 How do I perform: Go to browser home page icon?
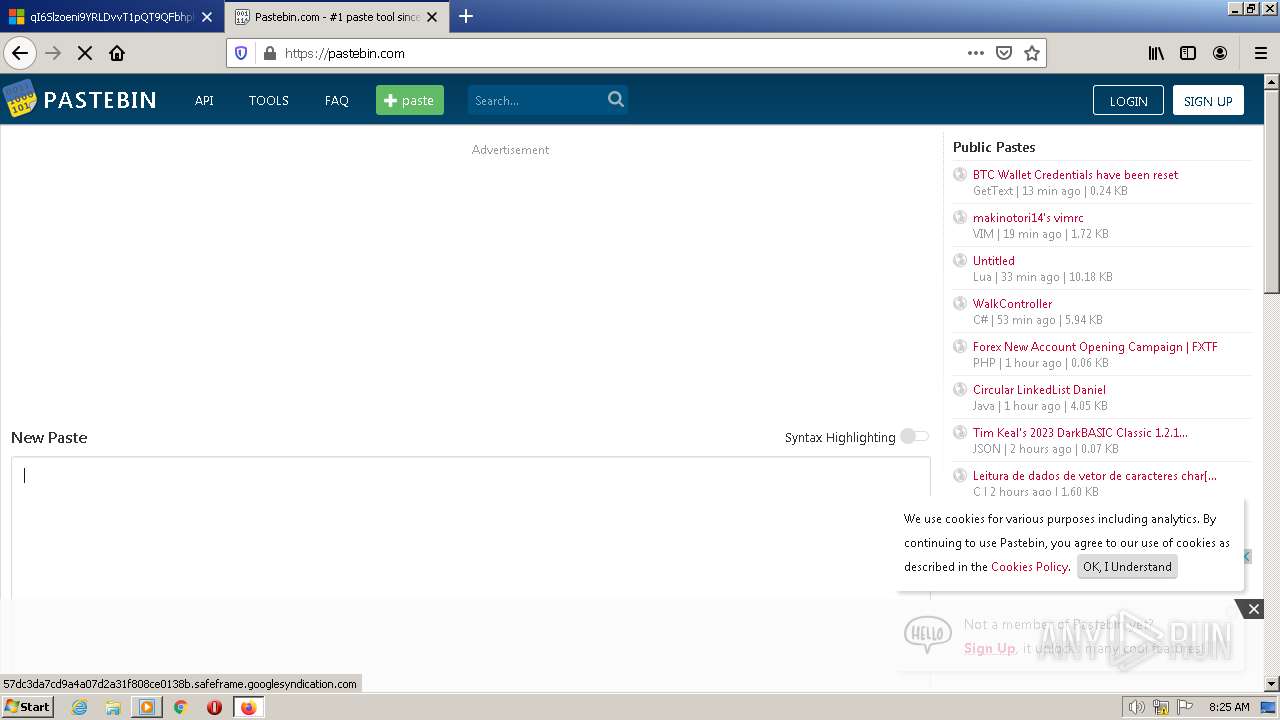tap(117, 53)
